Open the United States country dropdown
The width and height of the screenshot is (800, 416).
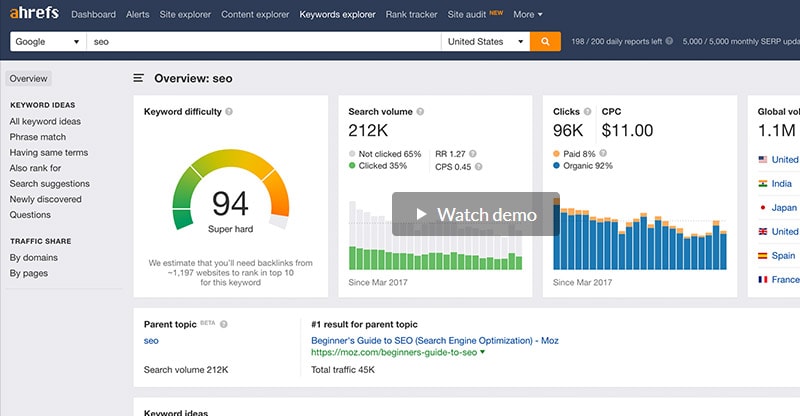click(x=485, y=41)
